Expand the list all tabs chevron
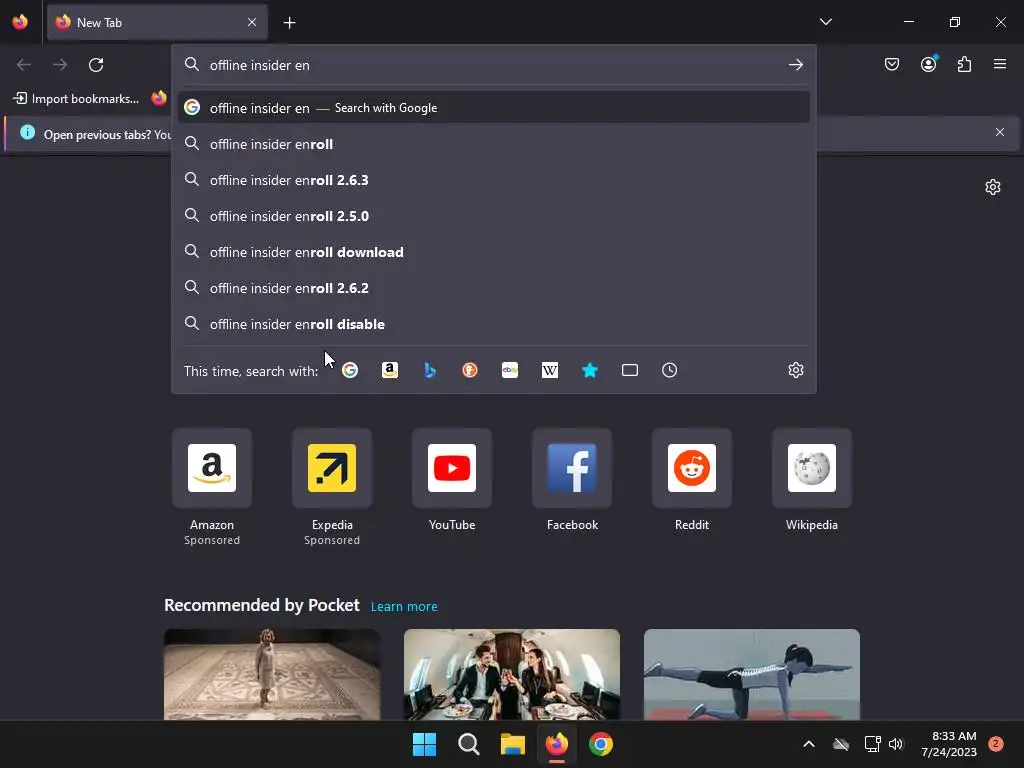1024x768 pixels. coord(825,22)
